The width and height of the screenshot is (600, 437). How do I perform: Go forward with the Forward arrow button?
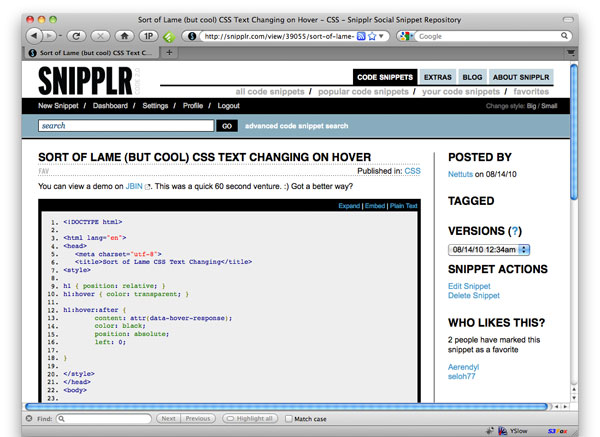click(49, 36)
